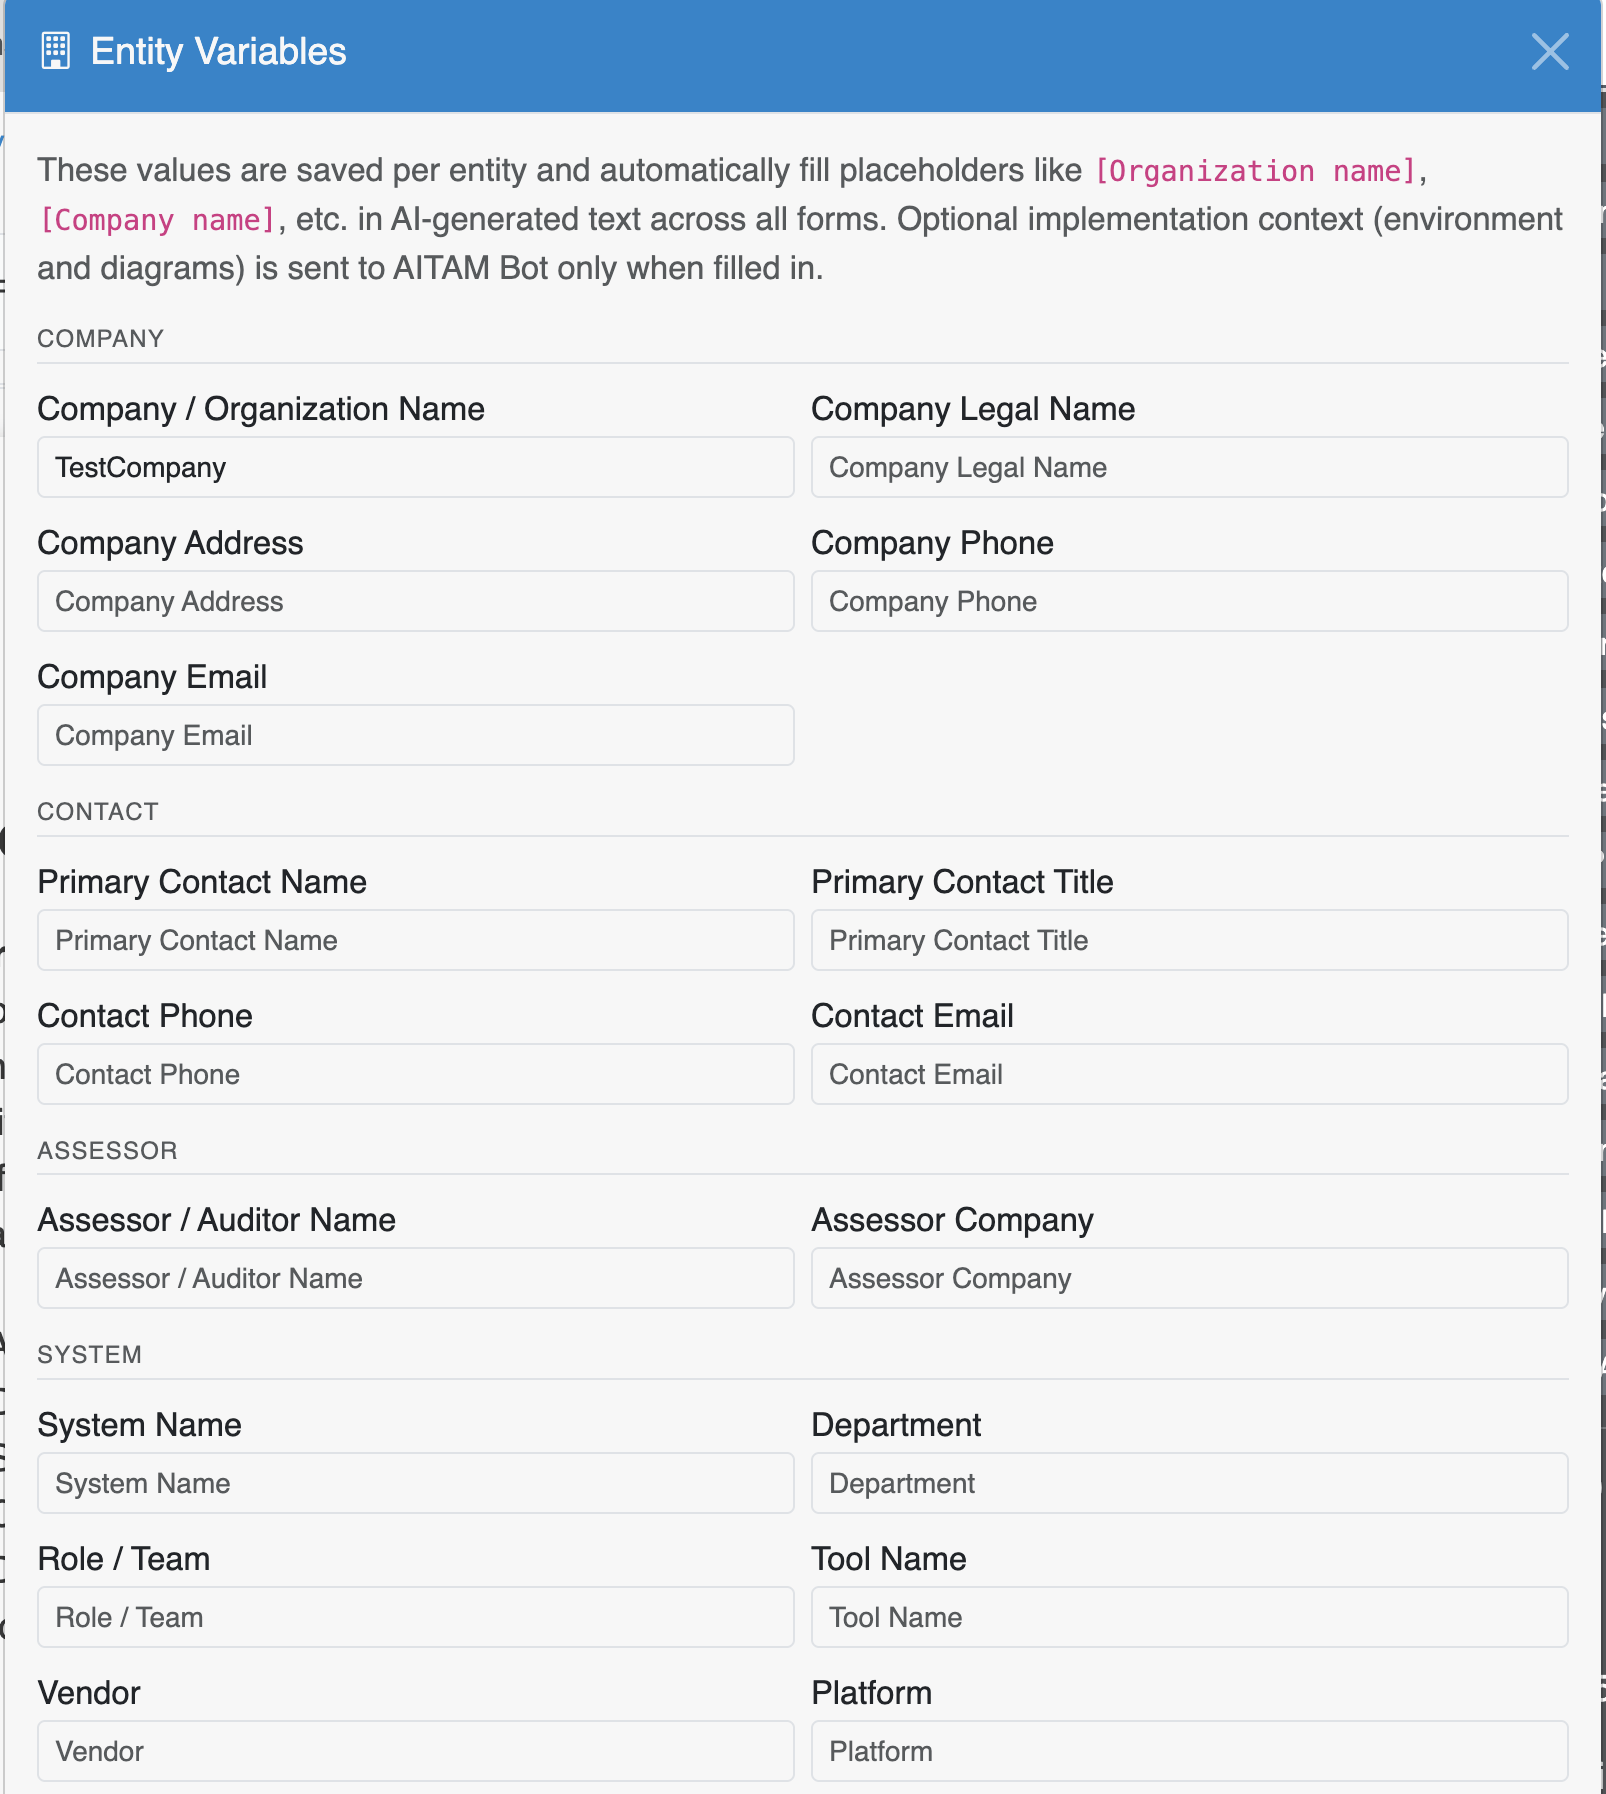This screenshot has width=1606, height=1794.
Task: Activate the Company Email textbox
Action: point(416,735)
